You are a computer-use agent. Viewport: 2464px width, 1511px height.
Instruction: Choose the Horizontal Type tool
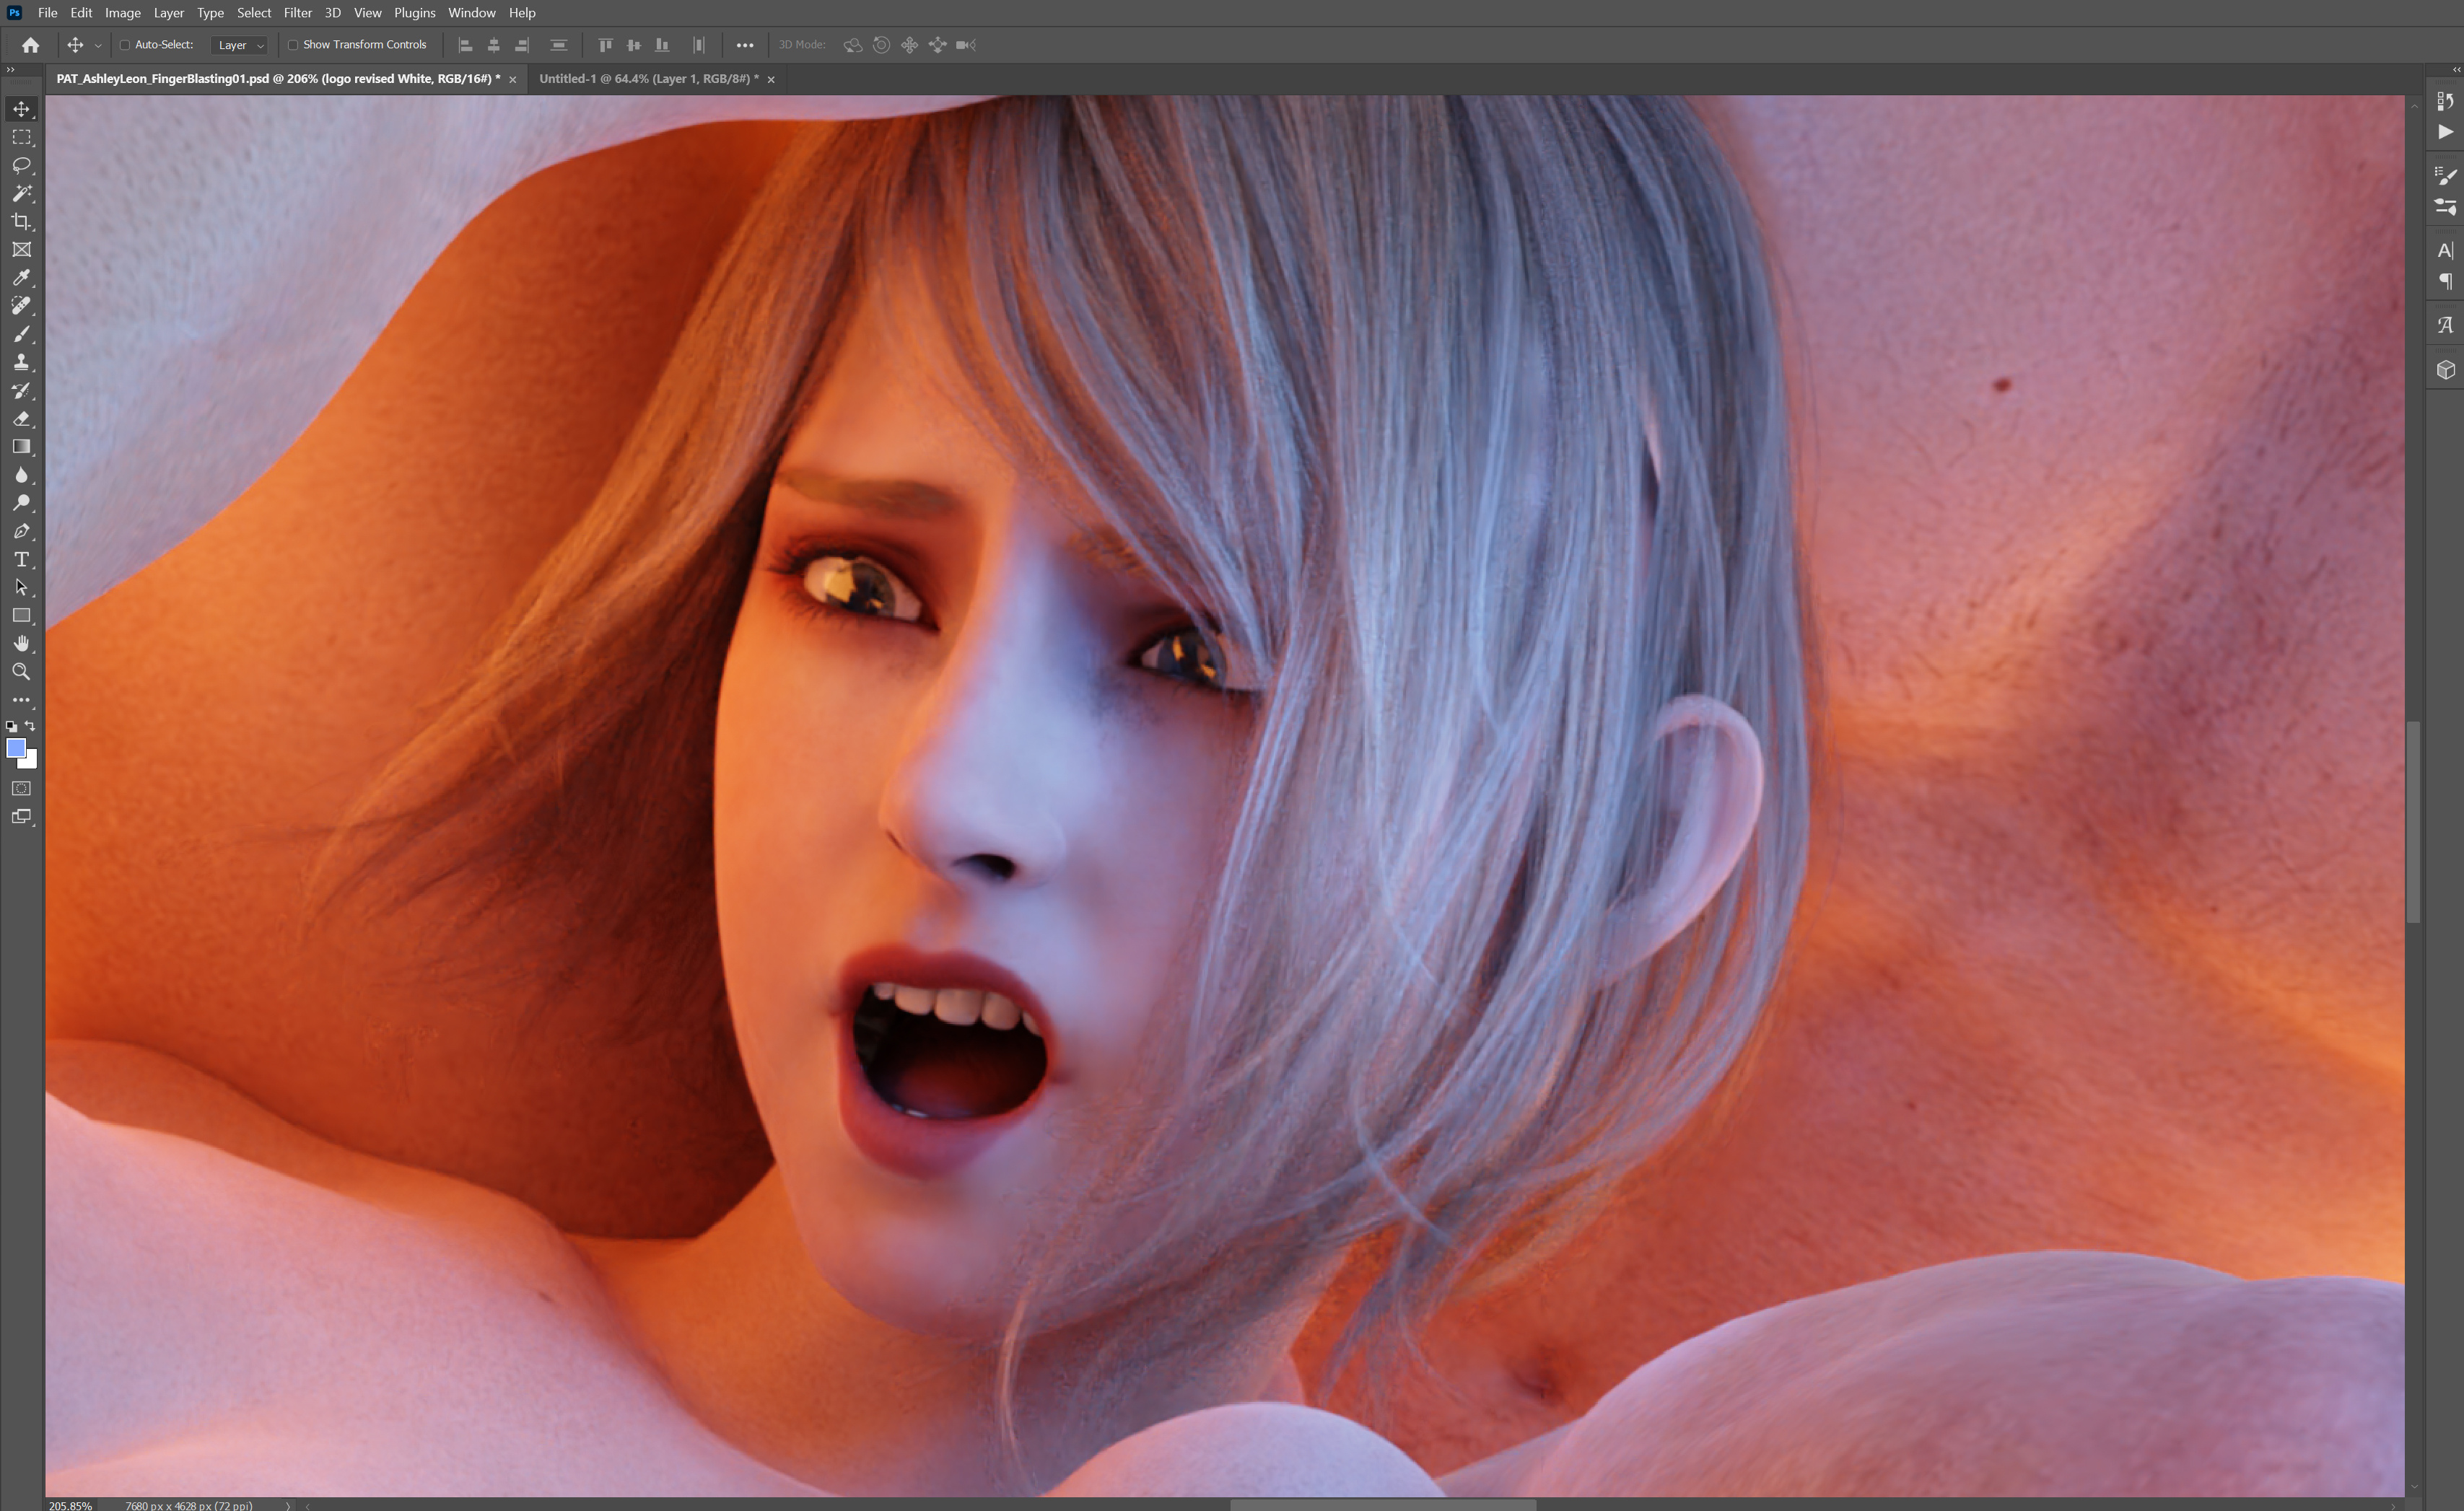(x=21, y=559)
